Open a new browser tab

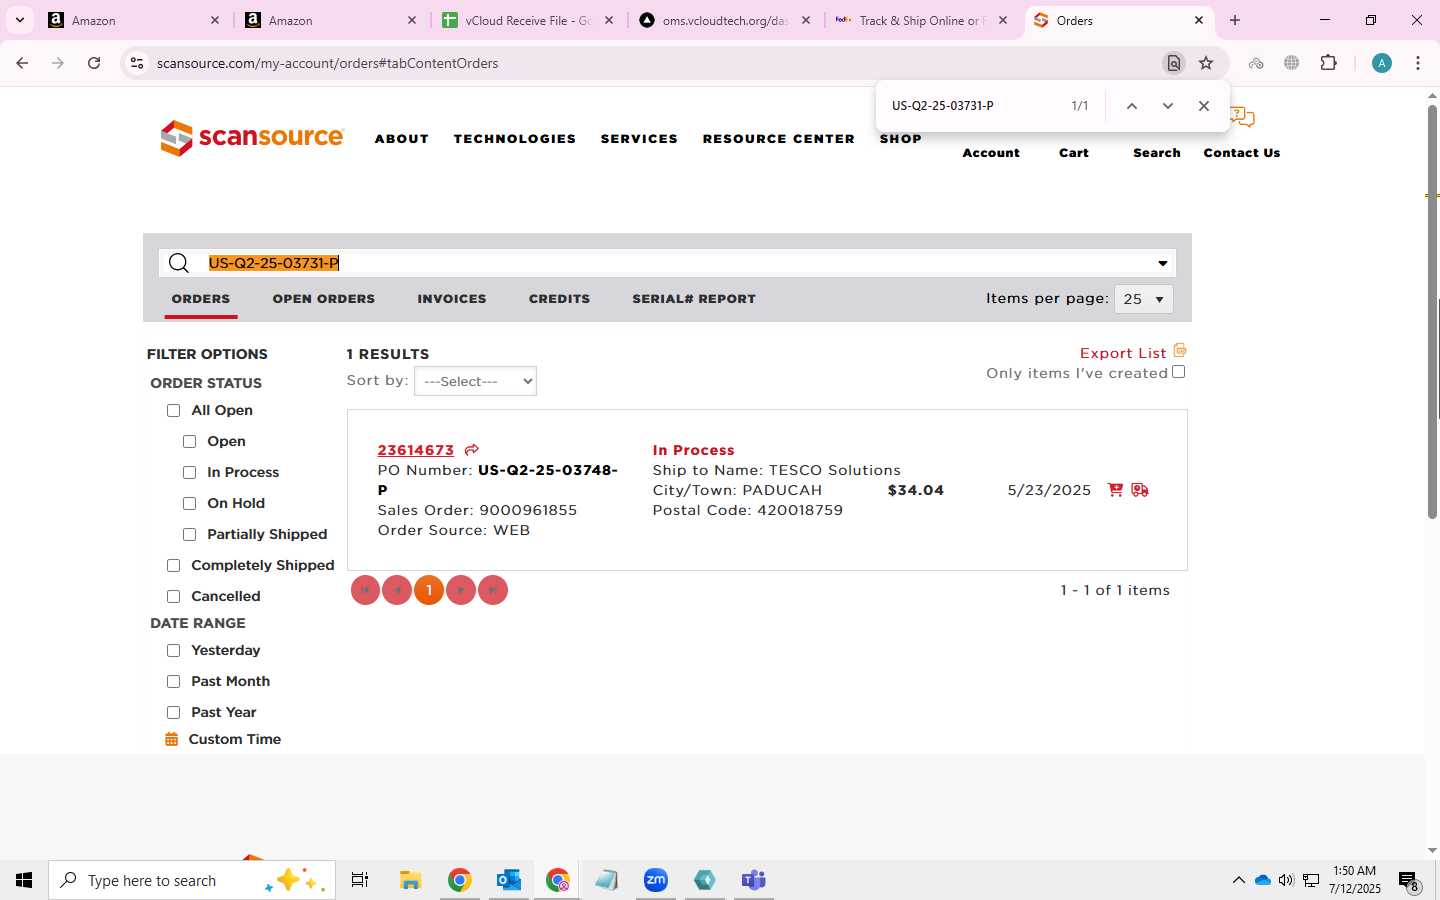1235,20
